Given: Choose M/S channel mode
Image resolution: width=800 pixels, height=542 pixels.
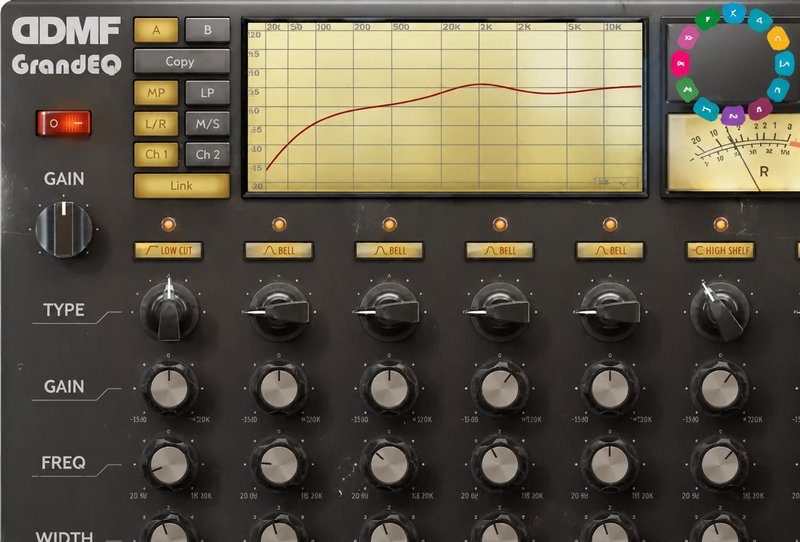Looking at the screenshot, I should click(207, 124).
